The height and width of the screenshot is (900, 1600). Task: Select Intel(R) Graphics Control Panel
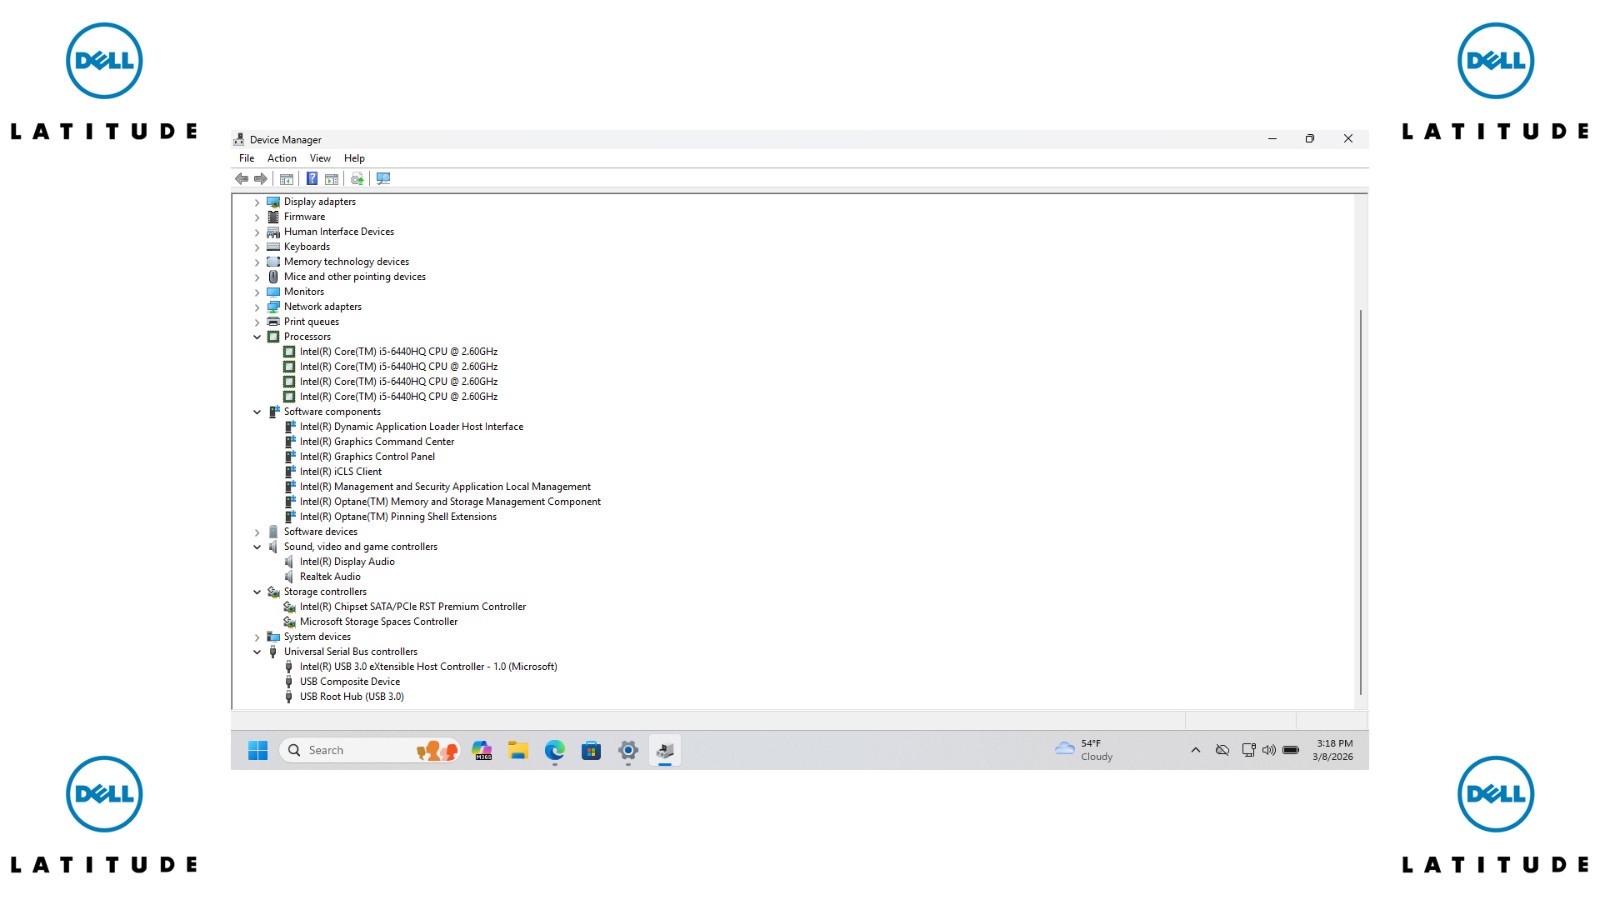(367, 457)
